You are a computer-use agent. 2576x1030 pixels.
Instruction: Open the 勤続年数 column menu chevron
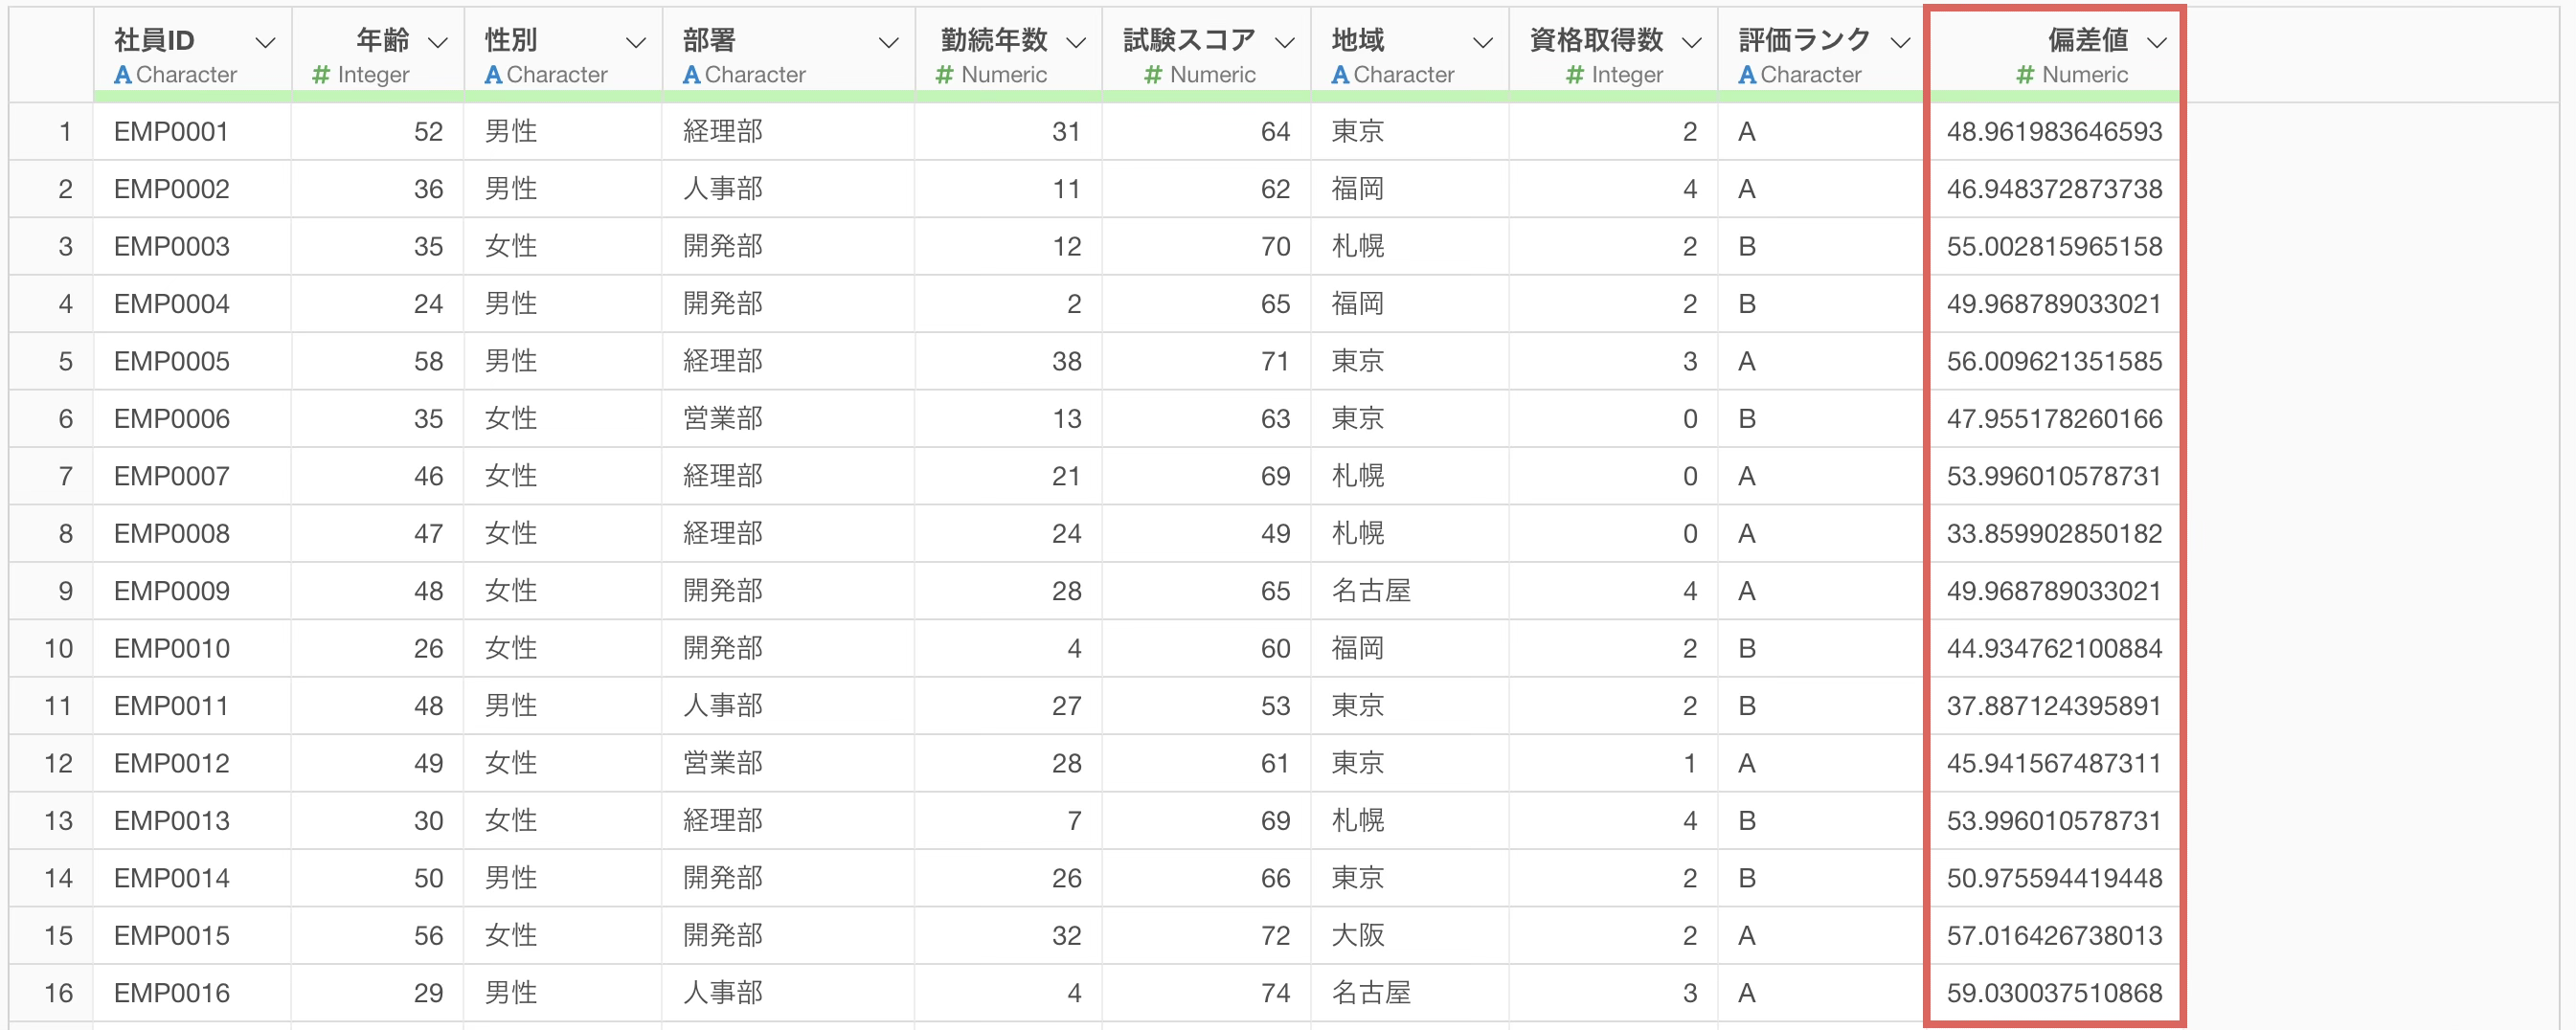(x=1076, y=42)
